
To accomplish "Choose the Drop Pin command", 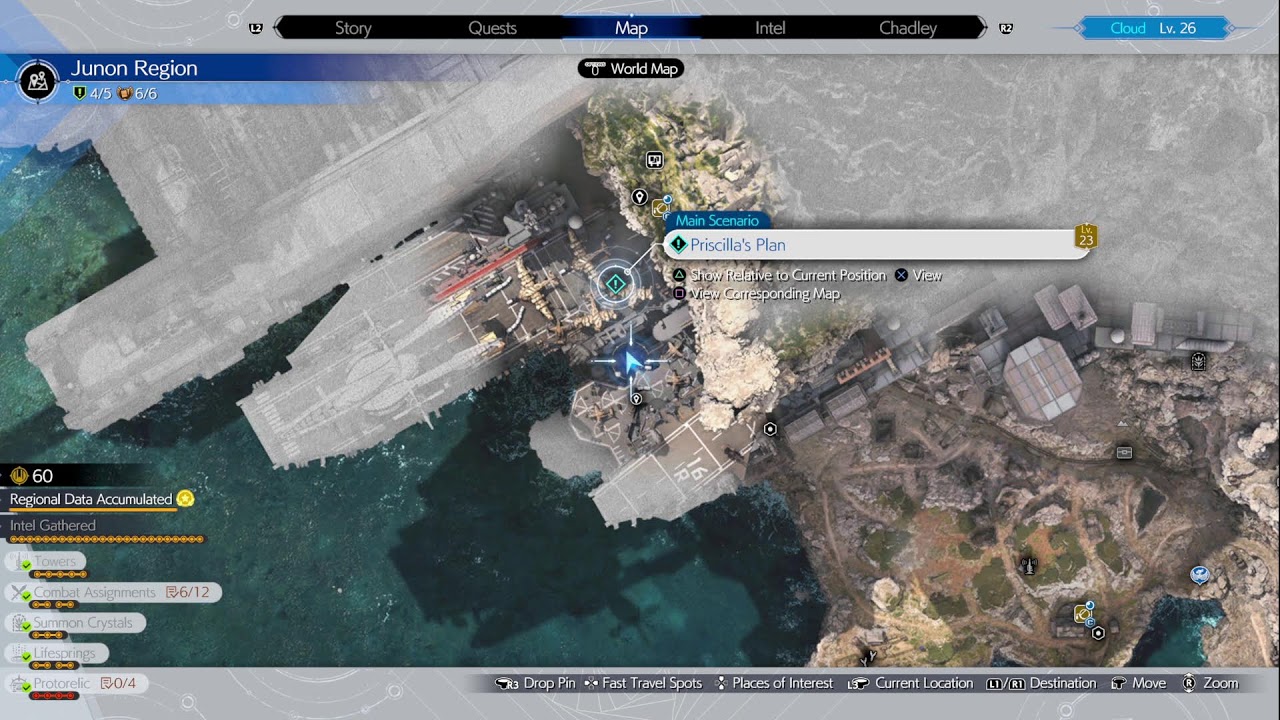I will (x=535, y=683).
